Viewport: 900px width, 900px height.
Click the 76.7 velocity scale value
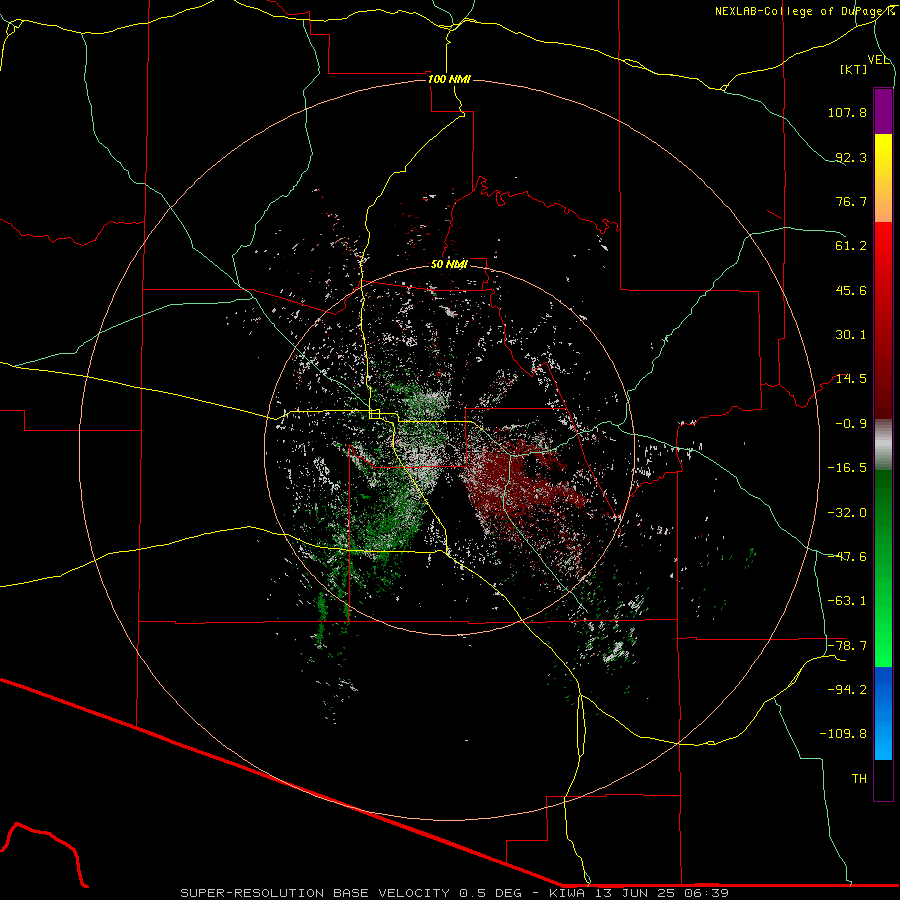pos(851,201)
